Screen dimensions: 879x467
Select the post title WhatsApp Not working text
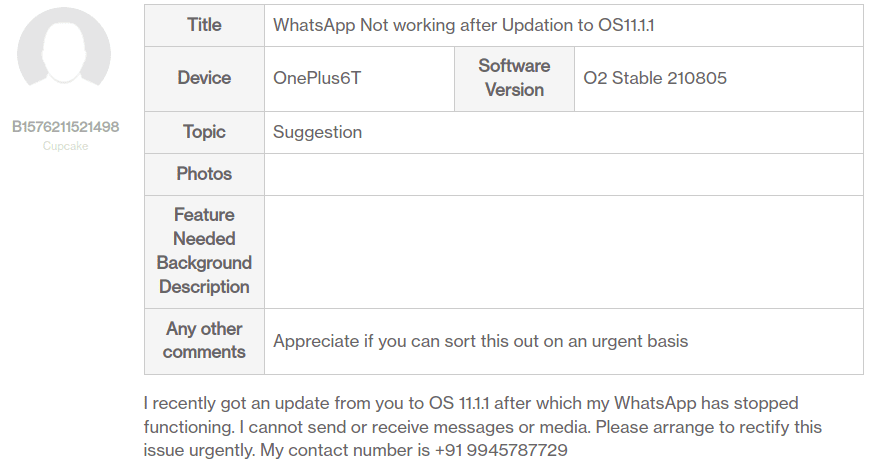(464, 25)
